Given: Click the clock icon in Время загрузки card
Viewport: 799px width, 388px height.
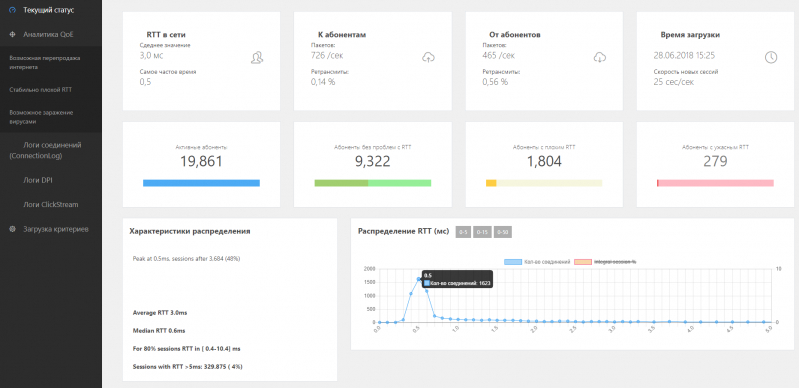Looking at the screenshot, I should (771, 57).
